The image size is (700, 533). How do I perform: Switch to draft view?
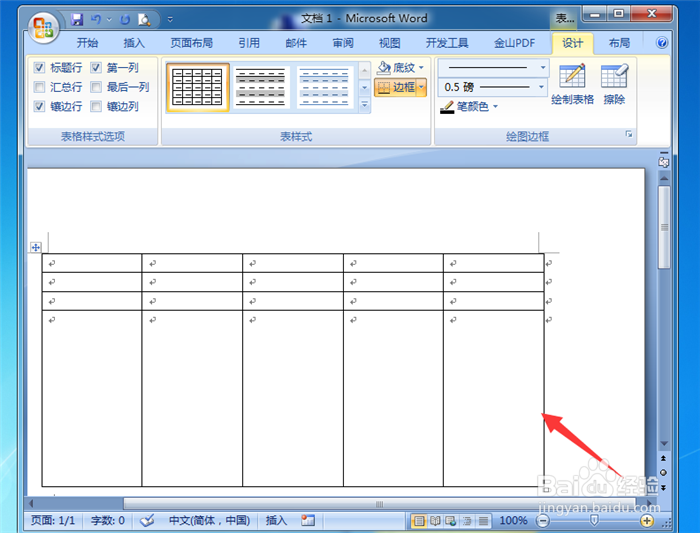click(x=483, y=521)
